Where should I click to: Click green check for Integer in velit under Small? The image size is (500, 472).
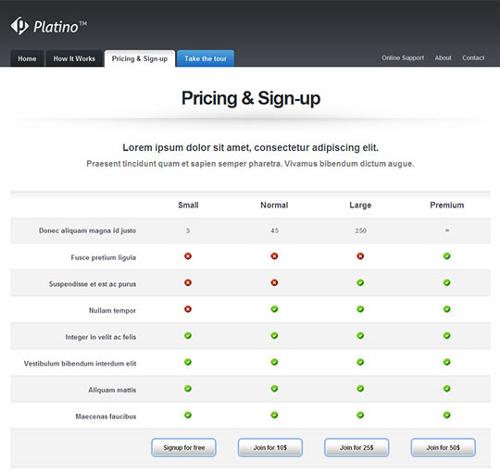pos(188,336)
